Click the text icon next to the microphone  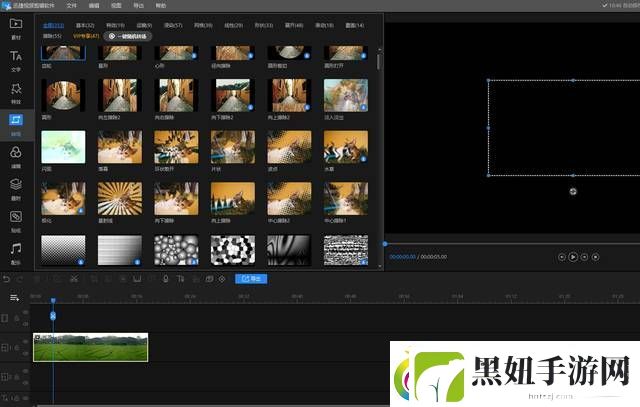[180, 279]
